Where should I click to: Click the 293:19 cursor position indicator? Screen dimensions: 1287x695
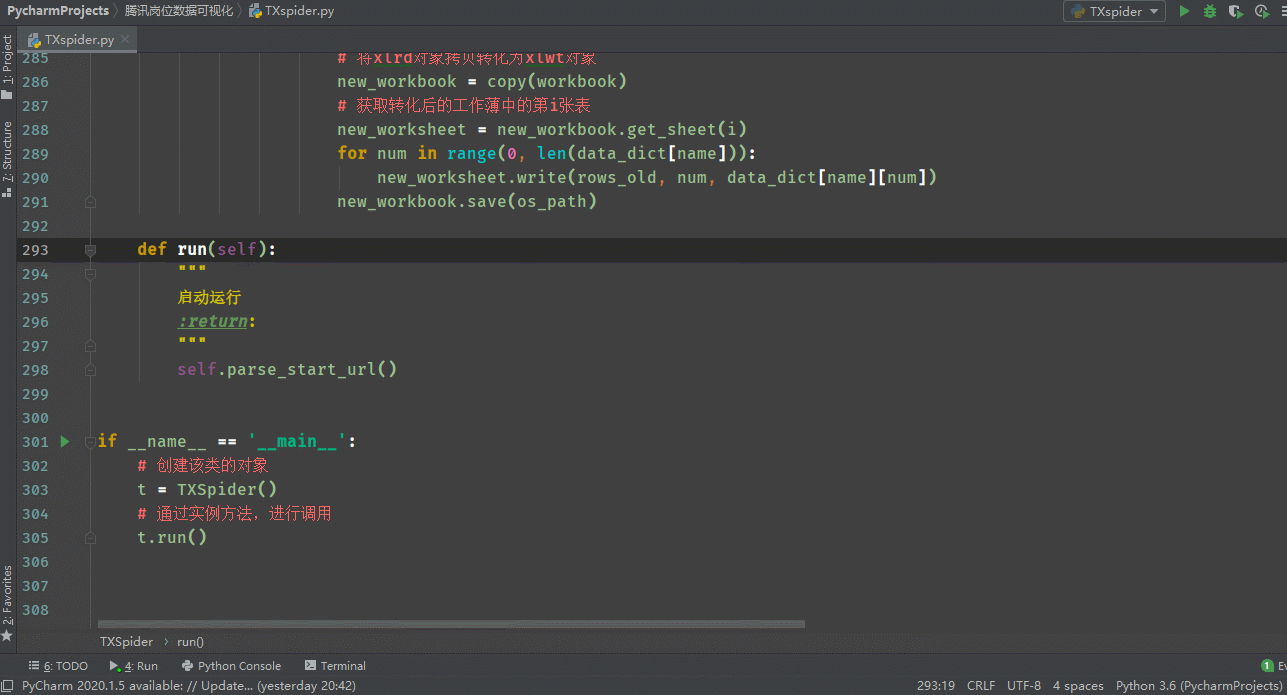click(x=934, y=686)
